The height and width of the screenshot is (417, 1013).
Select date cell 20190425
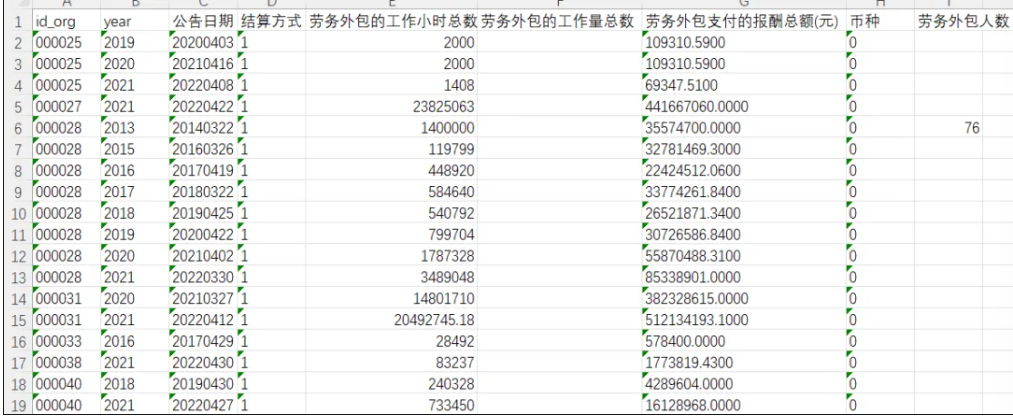click(x=203, y=213)
